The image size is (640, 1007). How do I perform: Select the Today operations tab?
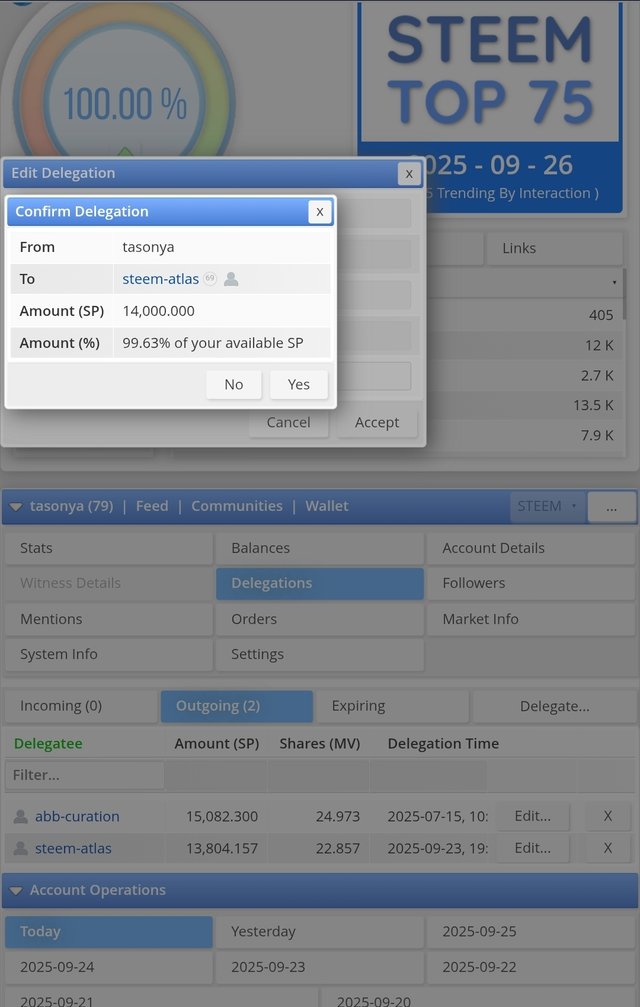coord(108,932)
